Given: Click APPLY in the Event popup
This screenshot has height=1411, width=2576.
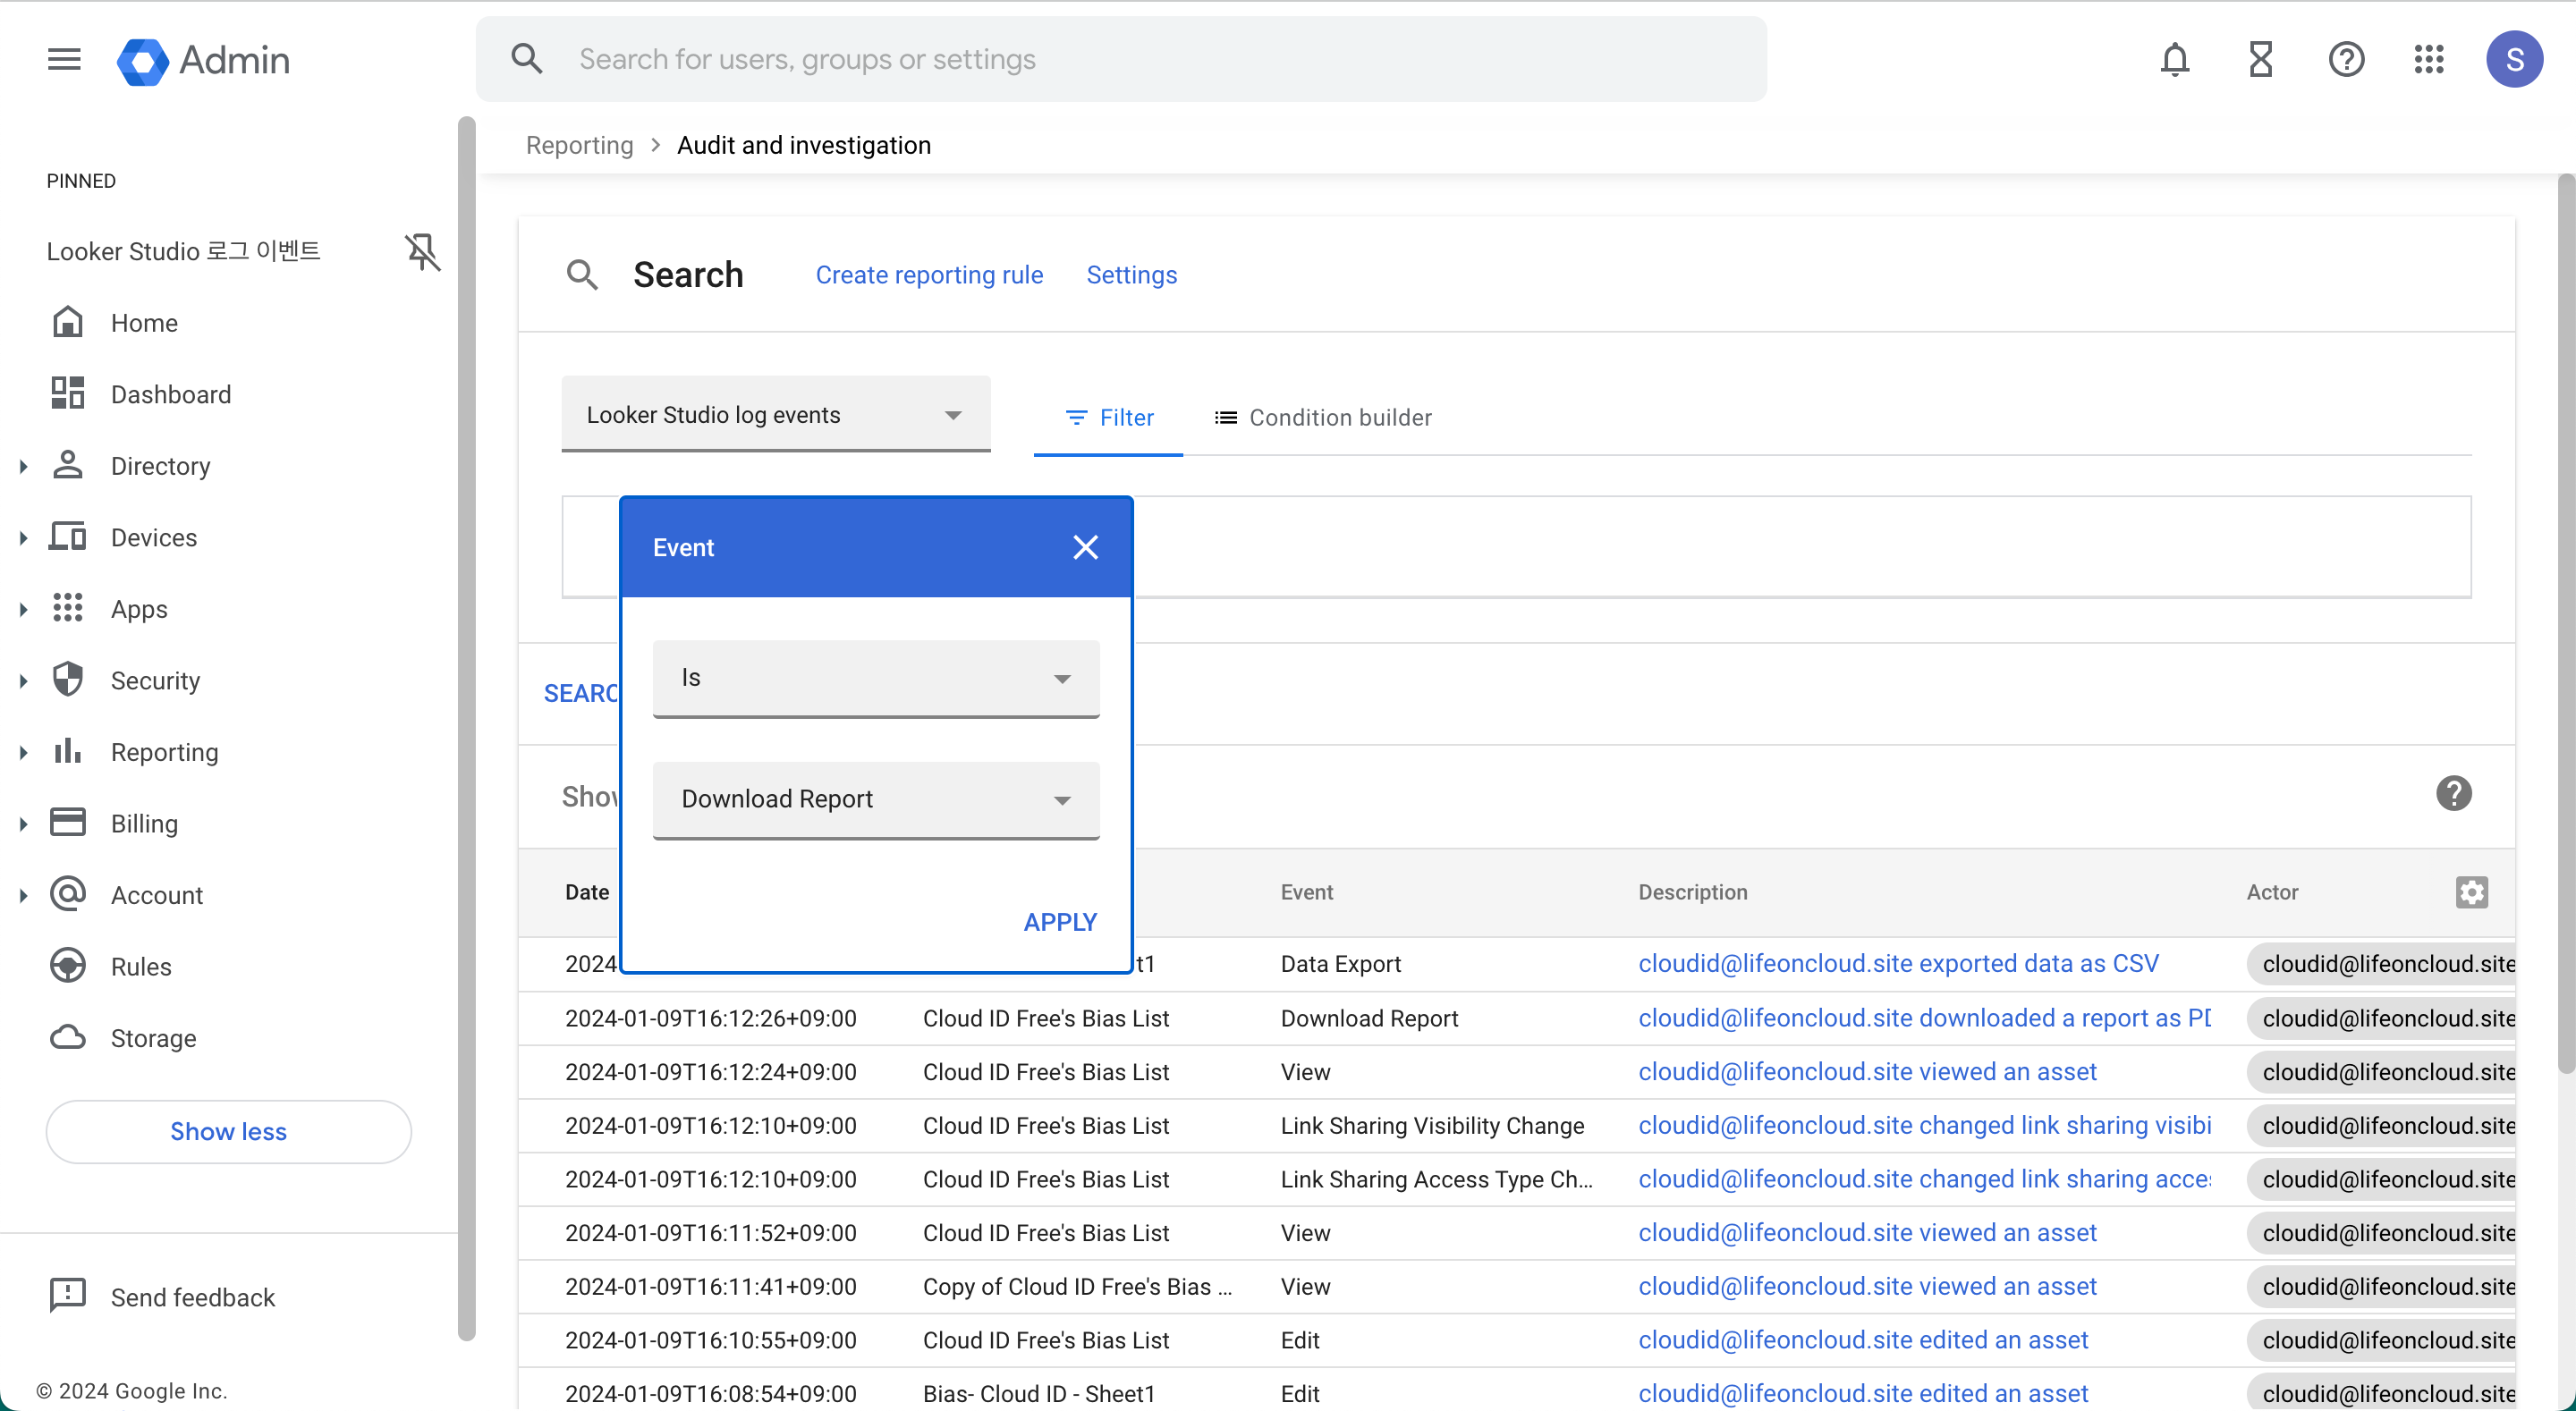Looking at the screenshot, I should click(x=1060, y=922).
